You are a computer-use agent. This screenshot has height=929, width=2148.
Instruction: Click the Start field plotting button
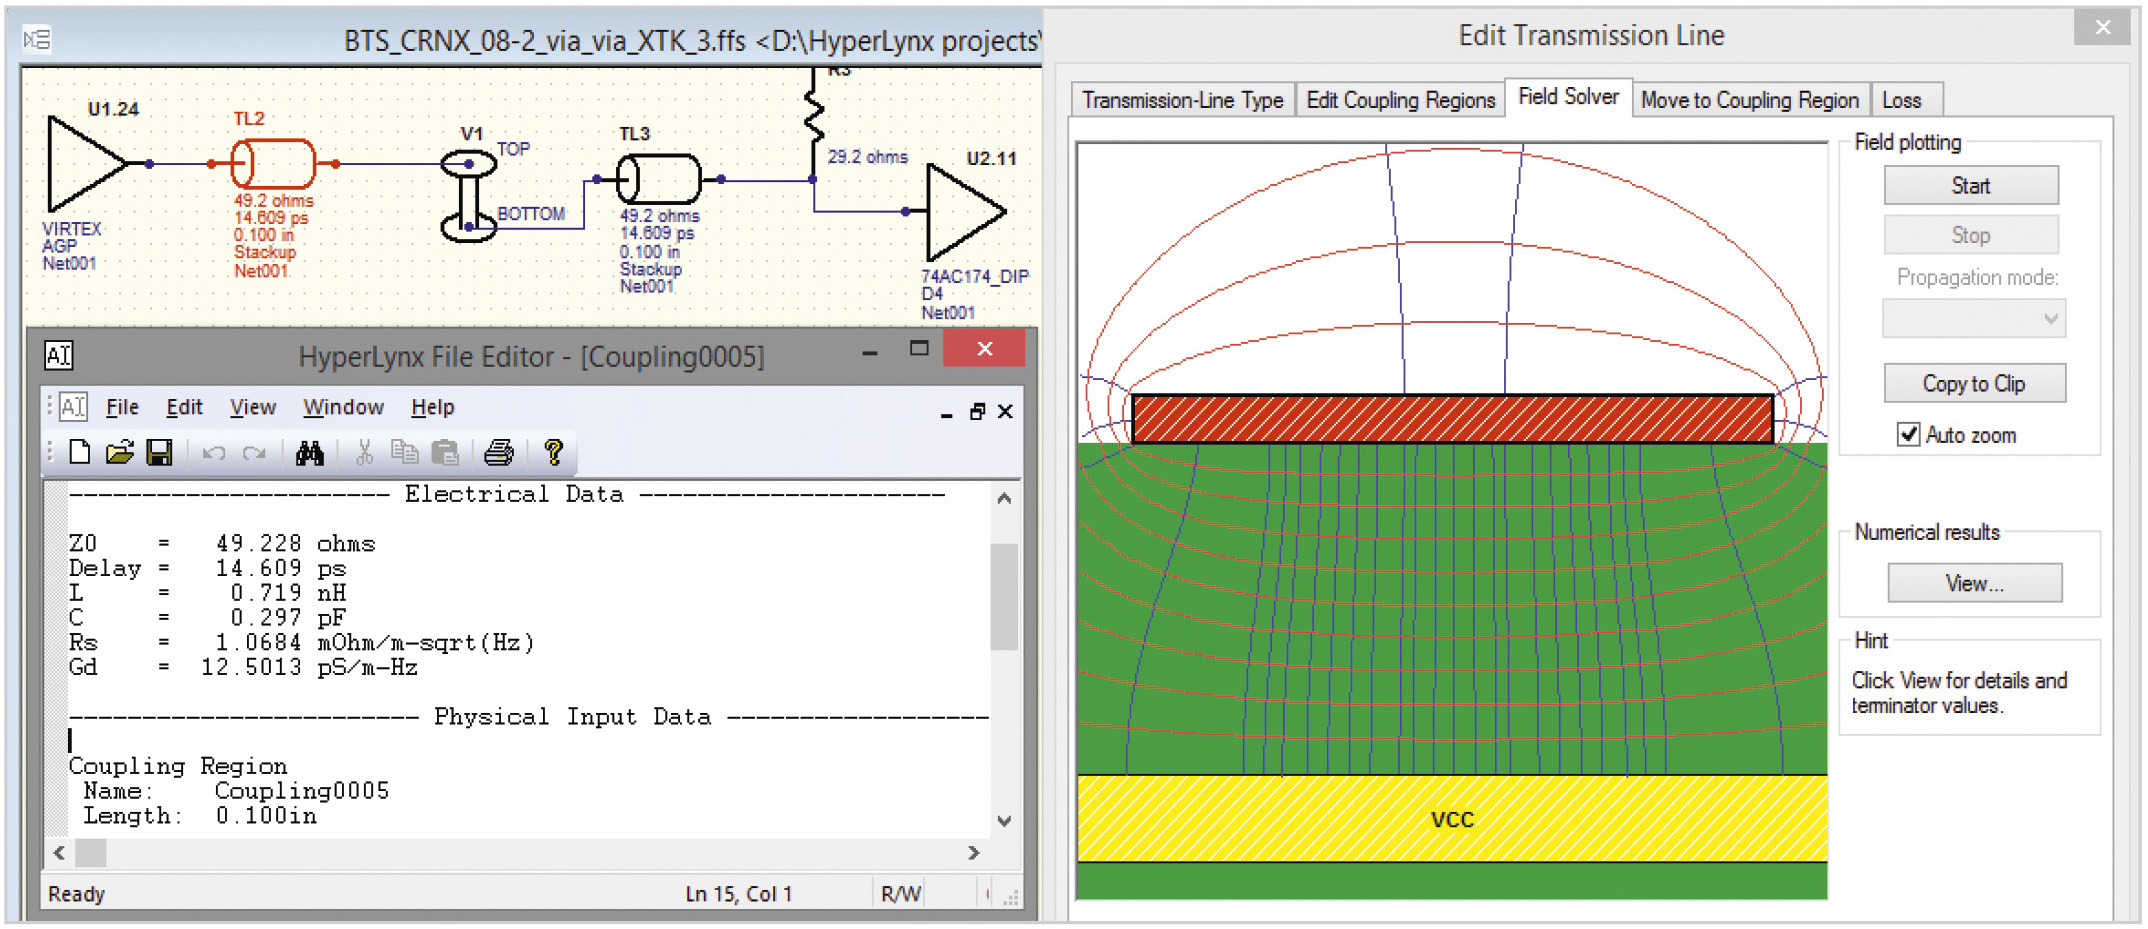[x=1971, y=186]
